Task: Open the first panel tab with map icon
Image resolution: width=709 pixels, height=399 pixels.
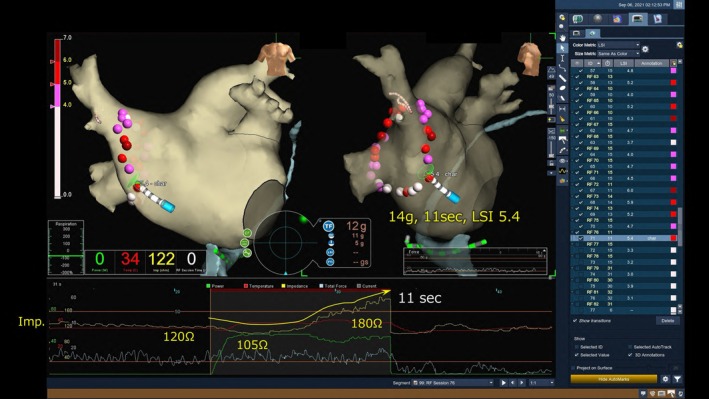Action: click(x=577, y=19)
